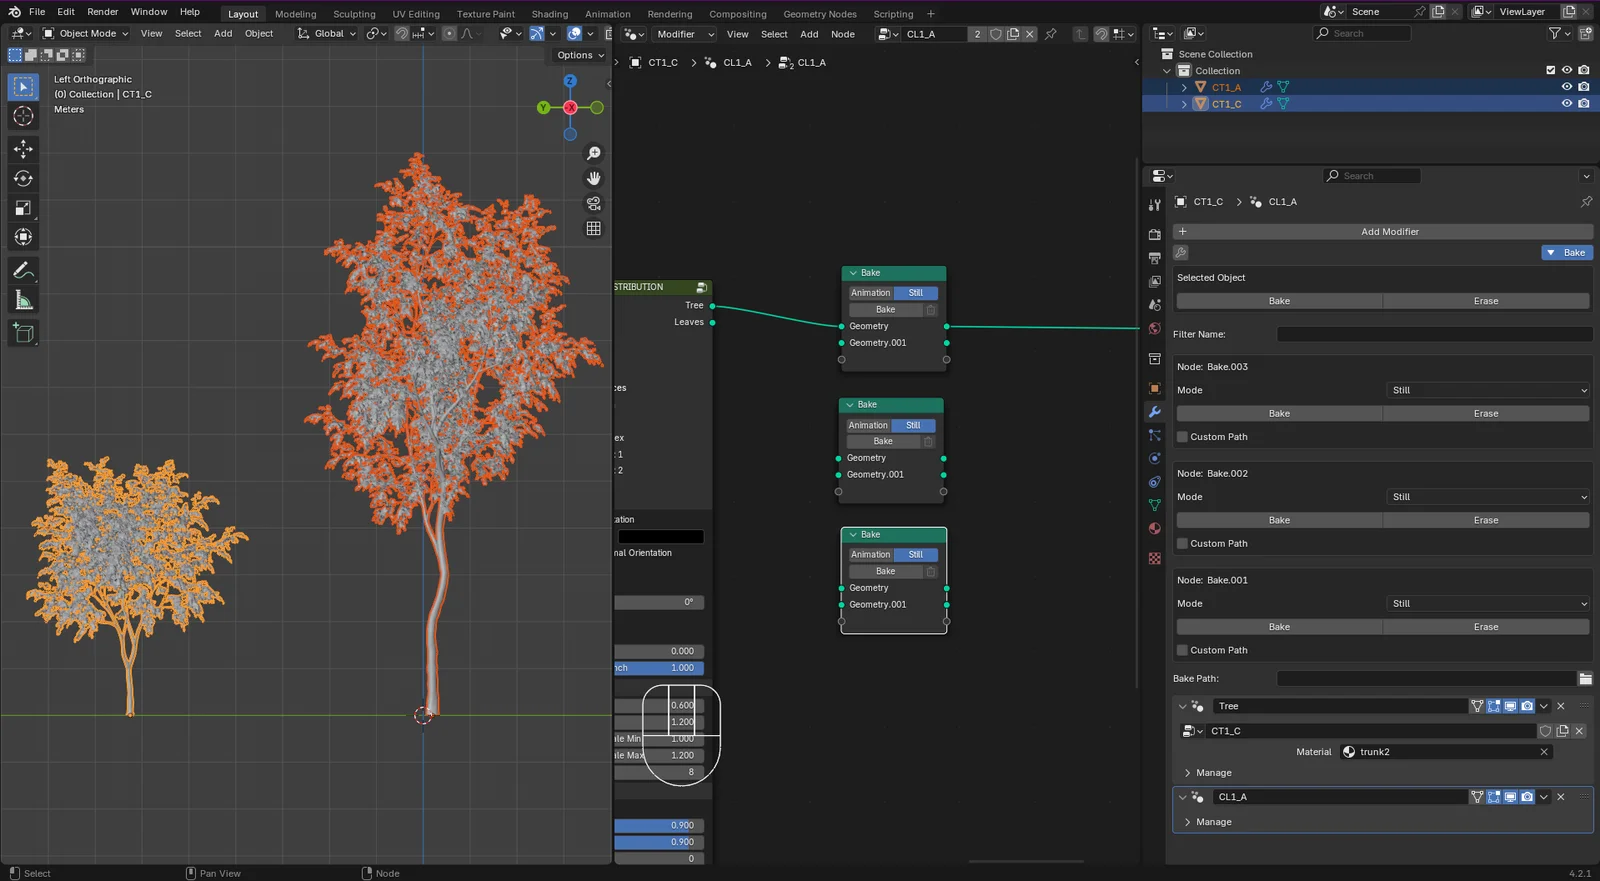Click the Bake Path folder icon
This screenshot has width=1600, height=881.
coord(1585,679)
